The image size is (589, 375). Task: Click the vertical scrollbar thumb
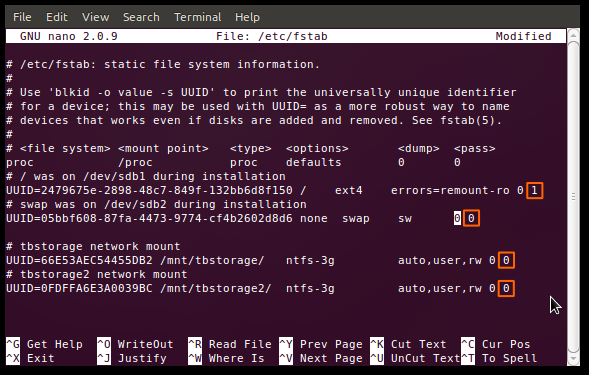pos(573,197)
